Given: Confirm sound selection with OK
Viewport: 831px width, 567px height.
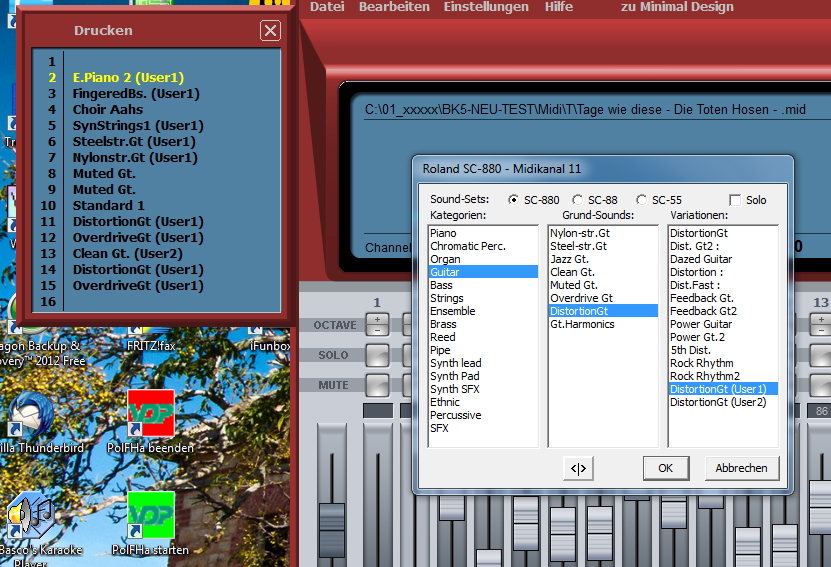Looking at the screenshot, I should pos(665,467).
